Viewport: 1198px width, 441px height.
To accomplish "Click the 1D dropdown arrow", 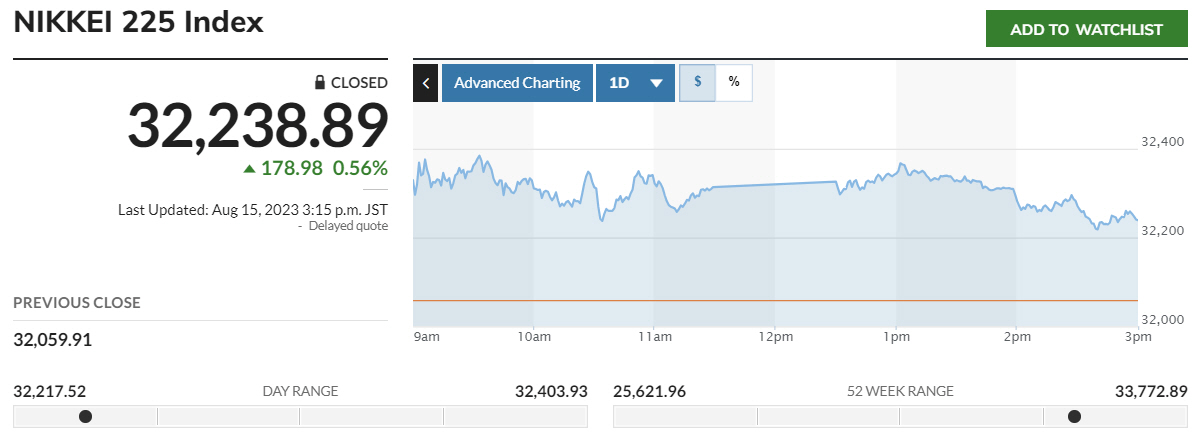I will (656, 83).
